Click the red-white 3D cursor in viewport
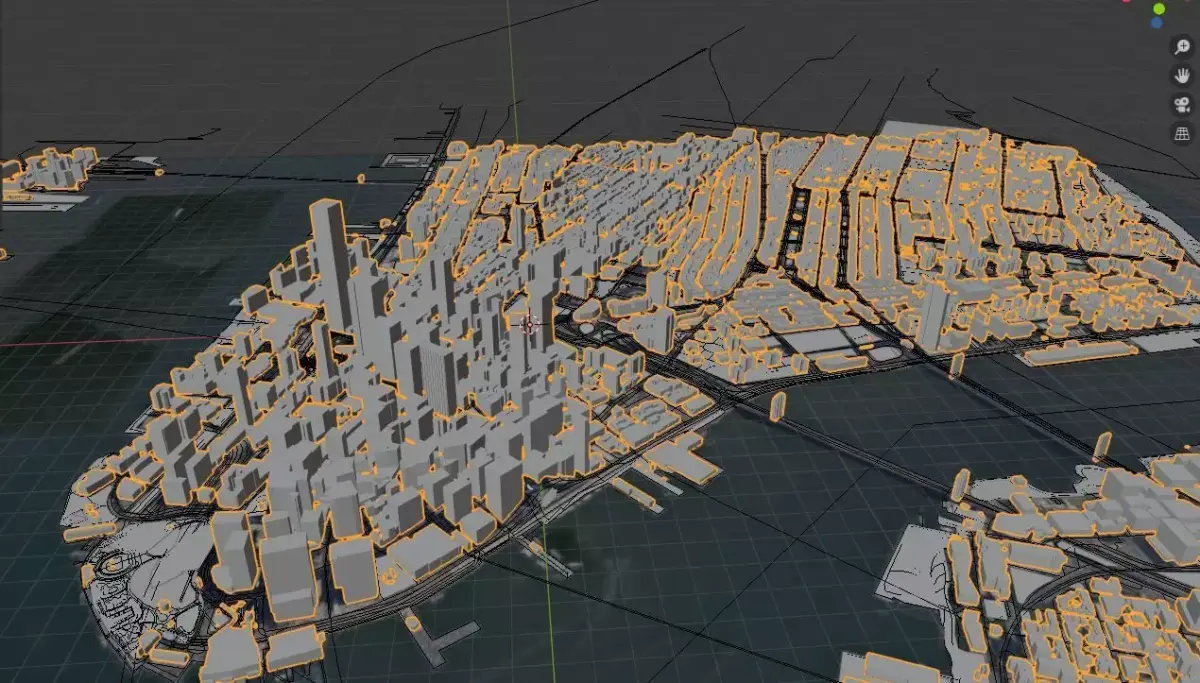 point(529,323)
